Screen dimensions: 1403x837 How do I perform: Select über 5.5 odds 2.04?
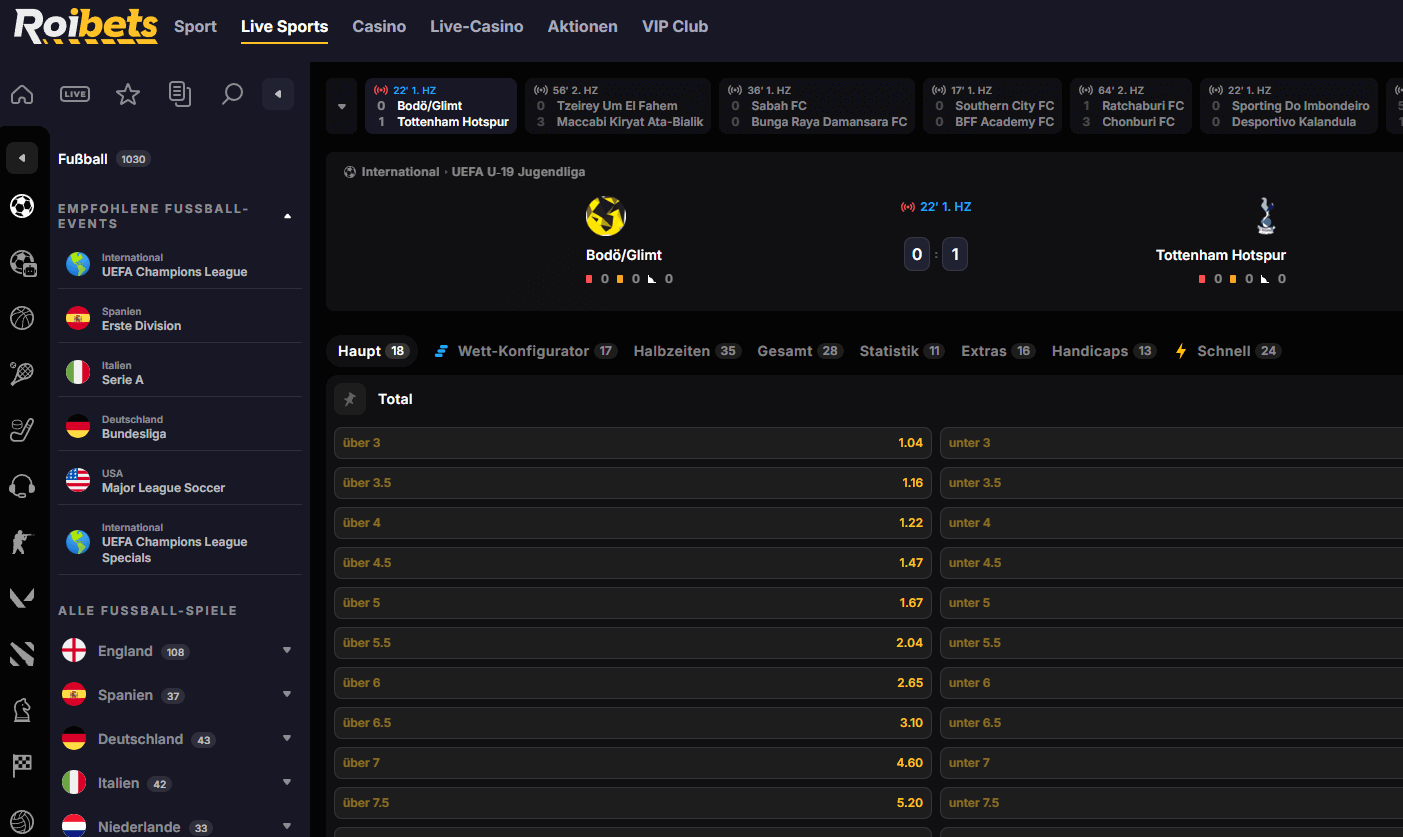(x=632, y=643)
